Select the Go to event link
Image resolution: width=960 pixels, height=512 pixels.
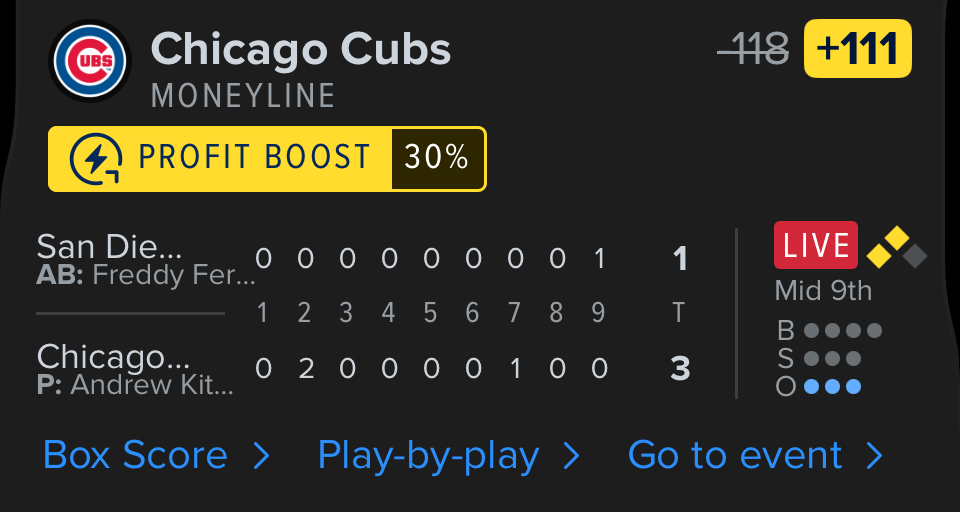pyautogui.click(x=735, y=456)
